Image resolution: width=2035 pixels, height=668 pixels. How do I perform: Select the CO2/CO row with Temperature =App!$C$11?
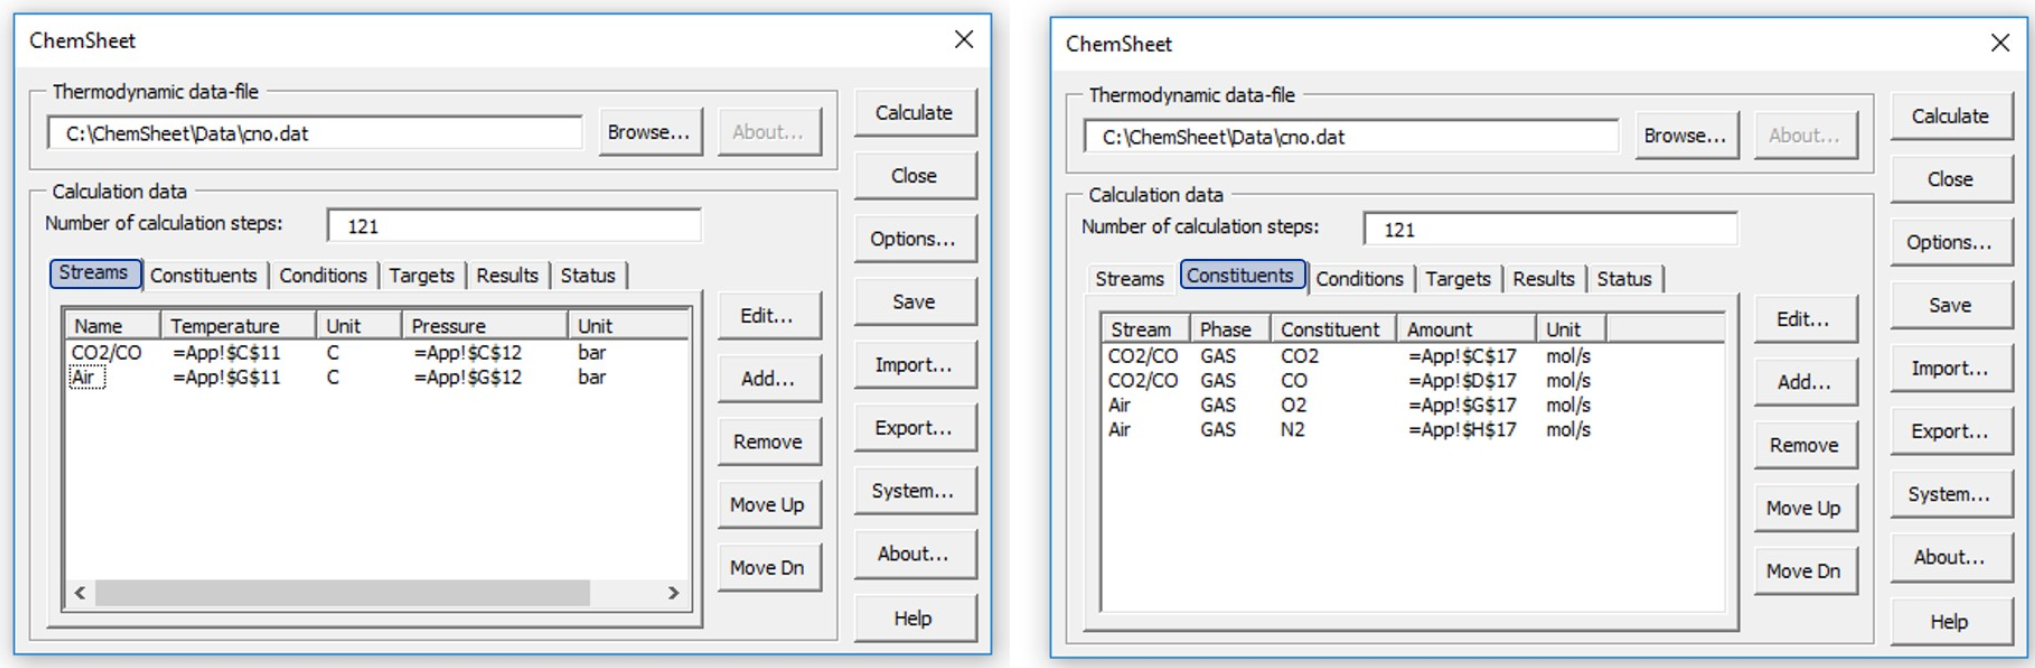click(x=106, y=353)
